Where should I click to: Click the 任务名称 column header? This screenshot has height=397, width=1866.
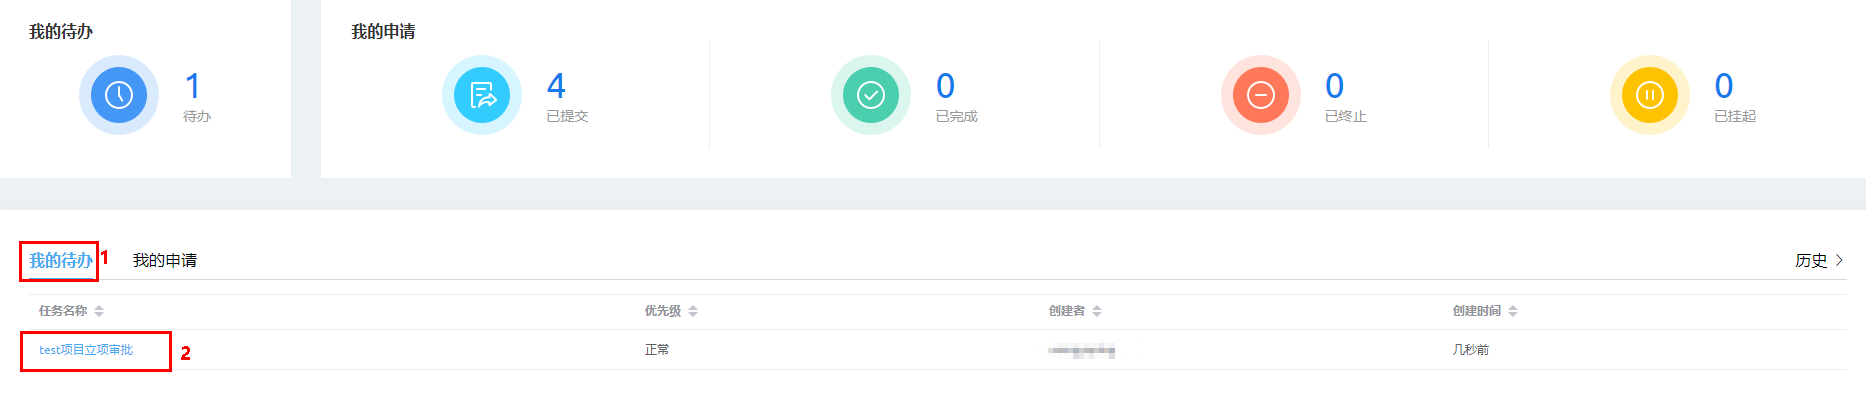pyautogui.click(x=63, y=311)
